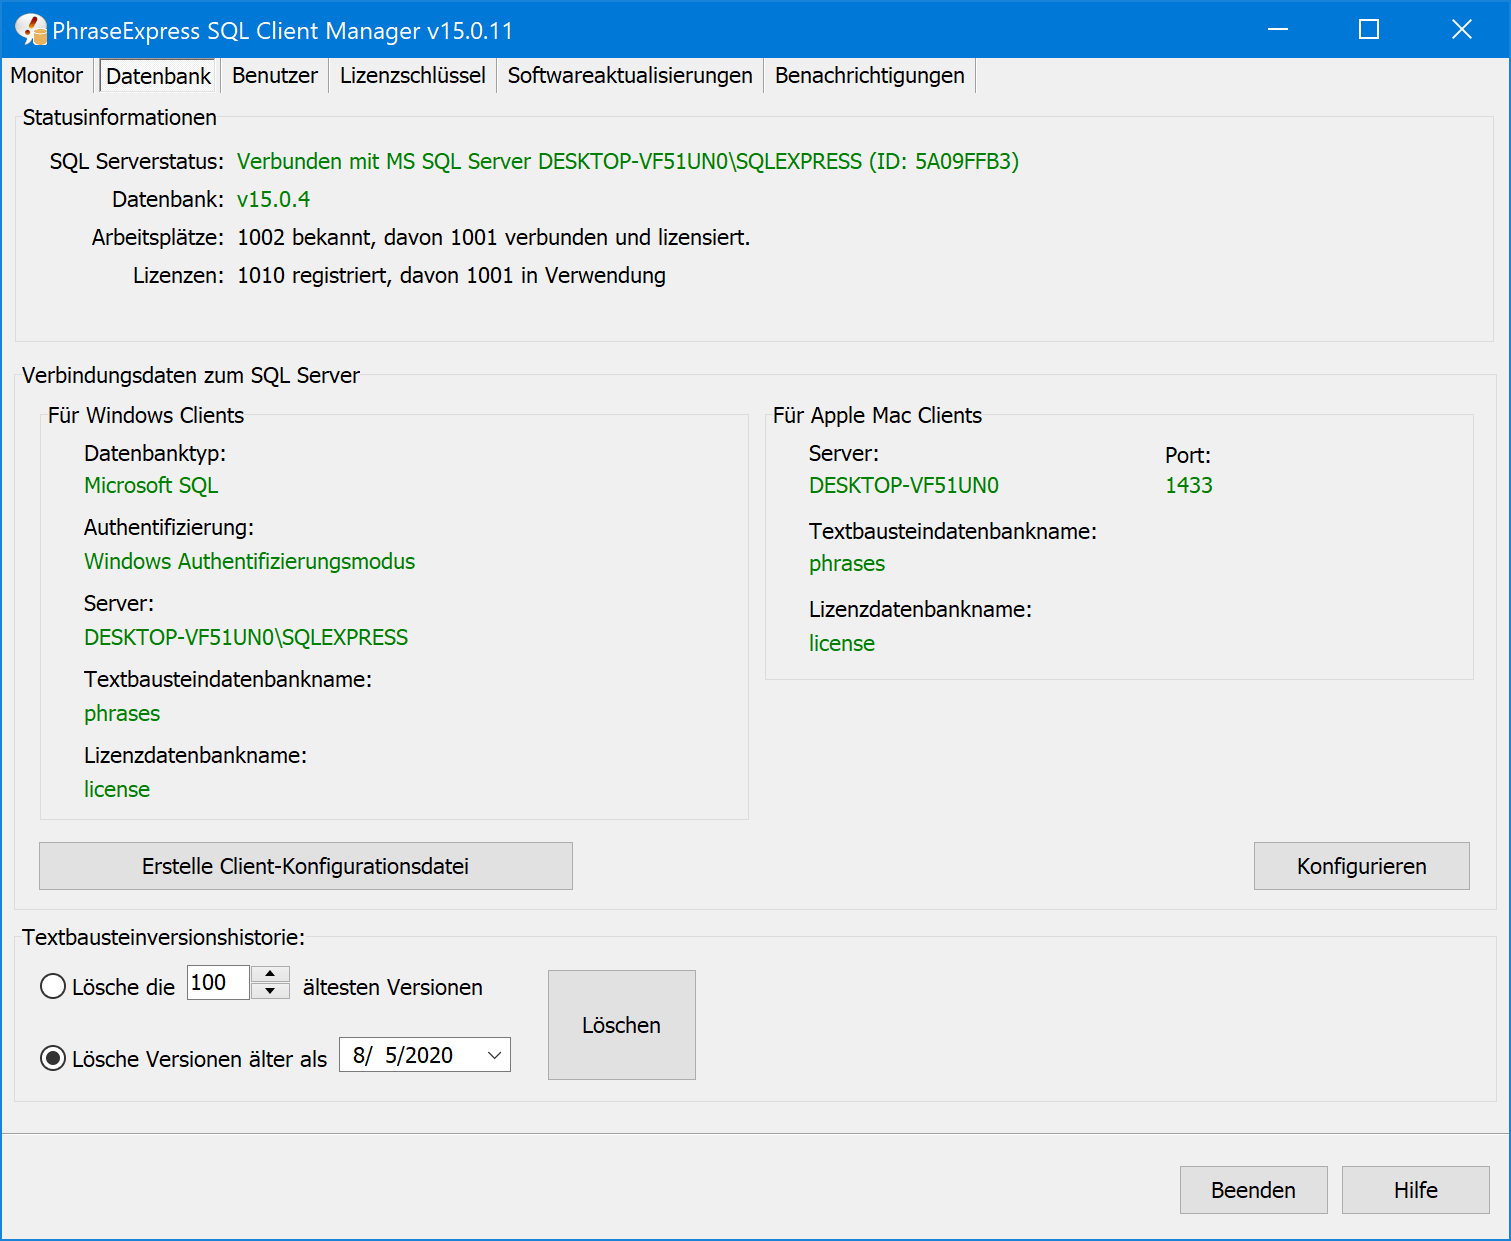The height and width of the screenshot is (1241, 1511).
Task: Click the Löschen button
Action: (622, 1025)
